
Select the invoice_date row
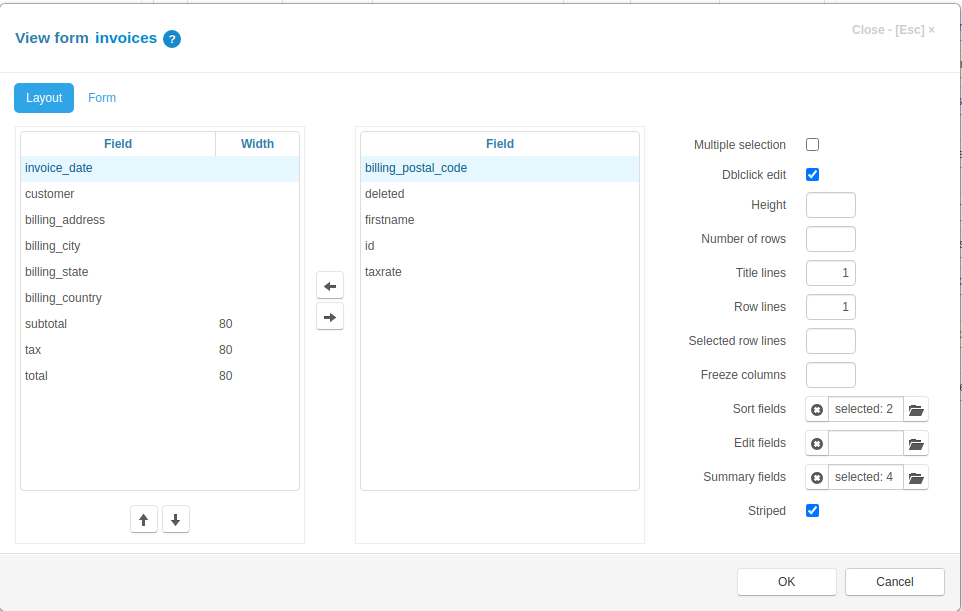pos(160,168)
